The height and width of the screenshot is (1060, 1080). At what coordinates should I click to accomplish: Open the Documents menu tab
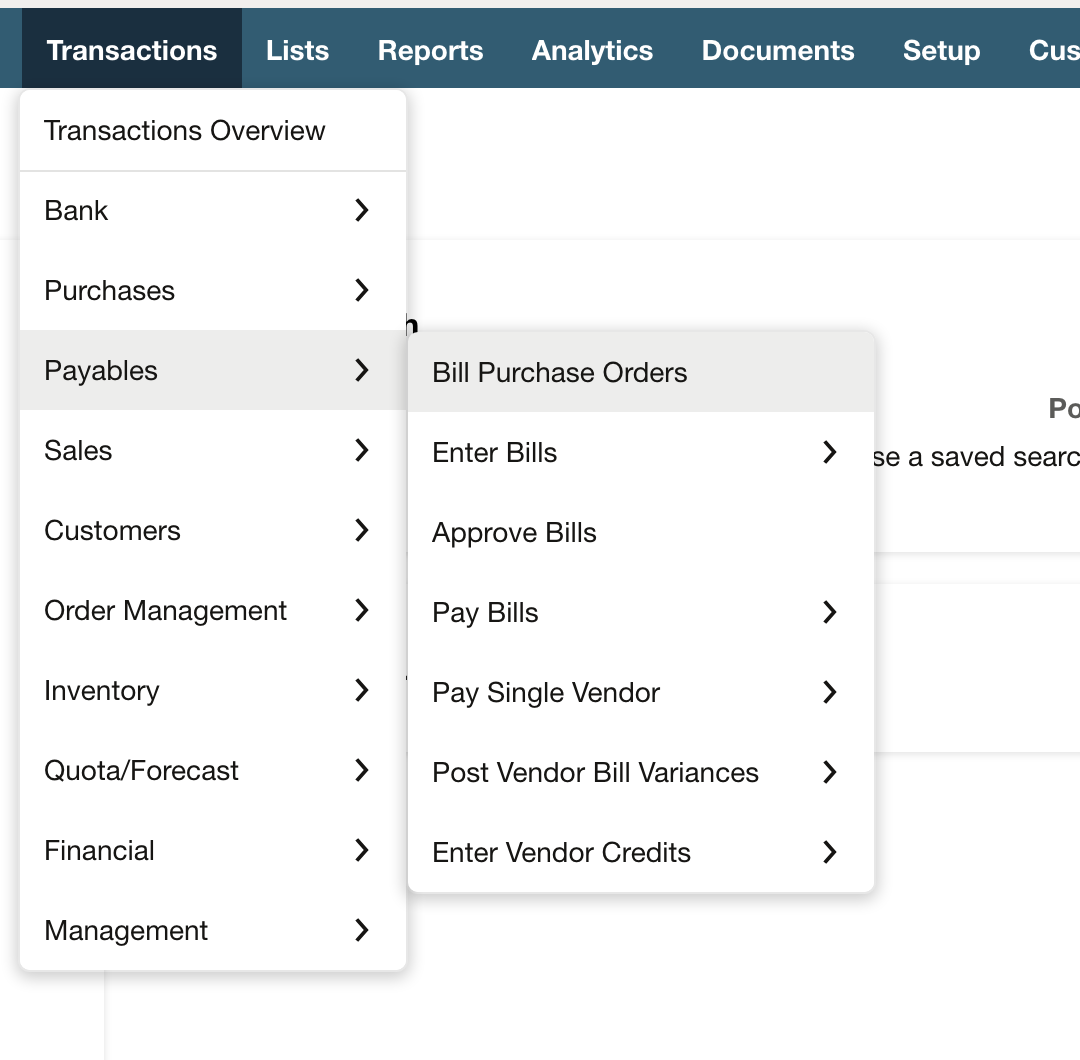778,49
